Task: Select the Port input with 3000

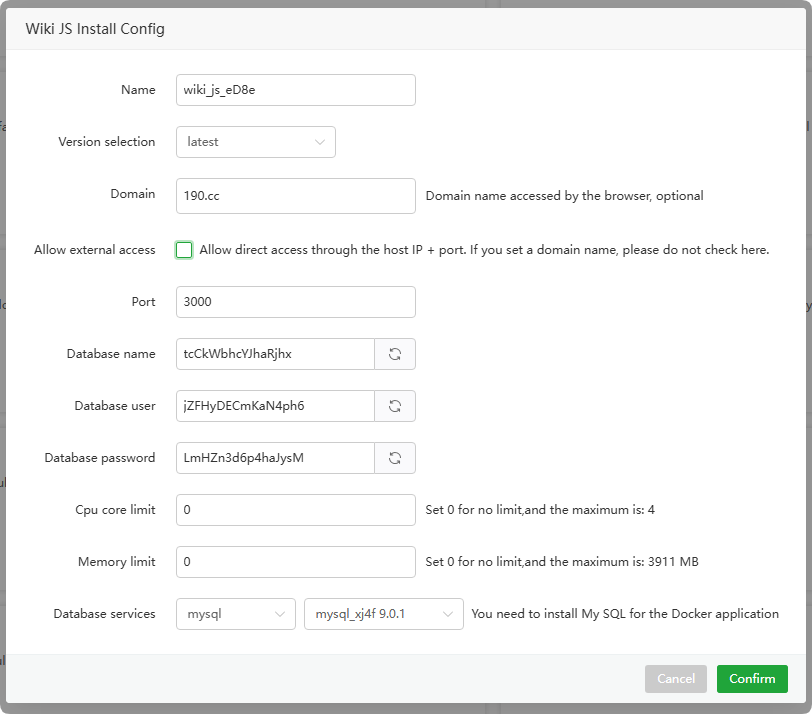Action: click(x=295, y=302)
